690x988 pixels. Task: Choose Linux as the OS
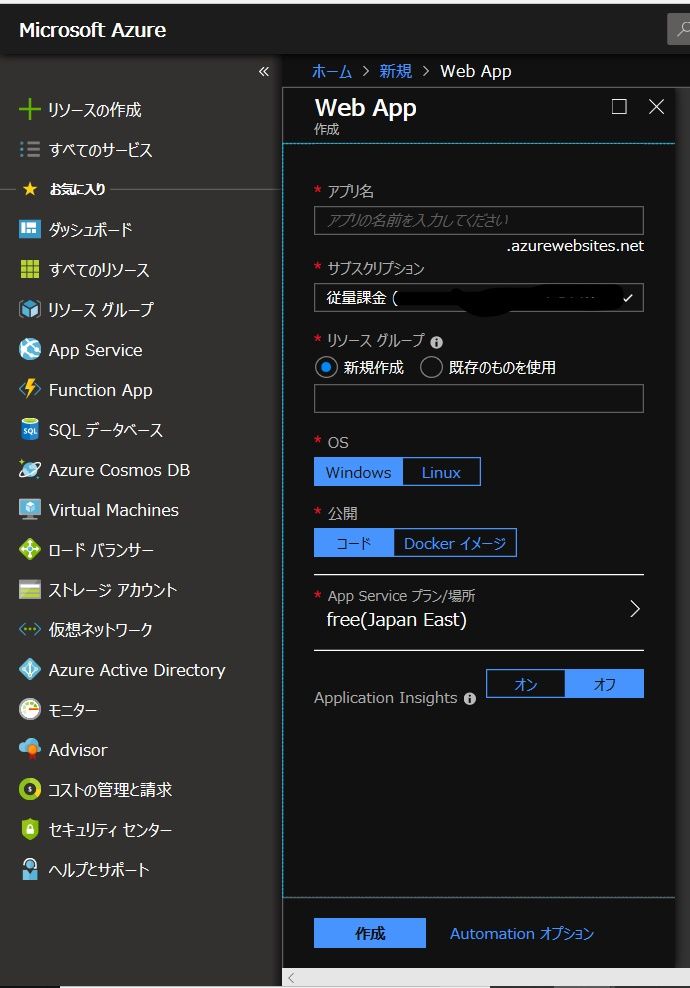[x=441, y=472]
